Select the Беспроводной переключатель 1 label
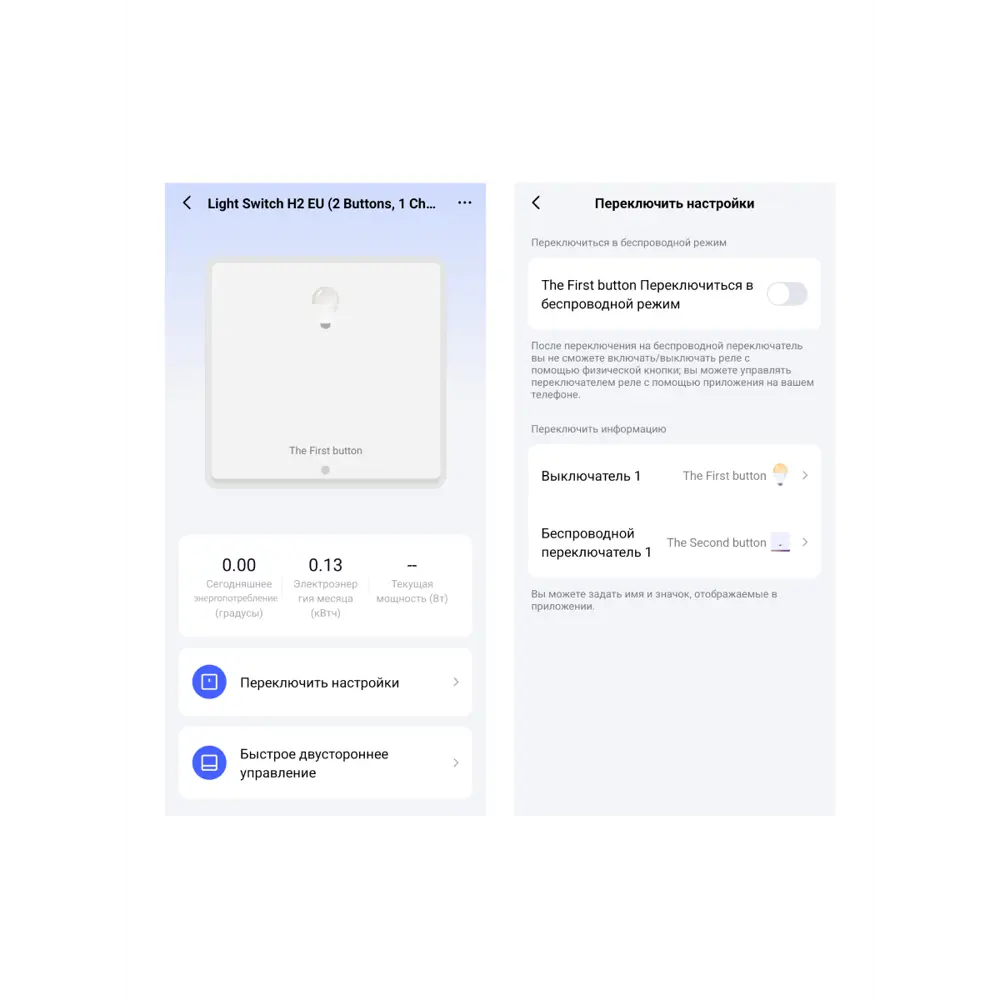Image resolution: width=1000 pixels, height=1000 pixels. (596, 543)
